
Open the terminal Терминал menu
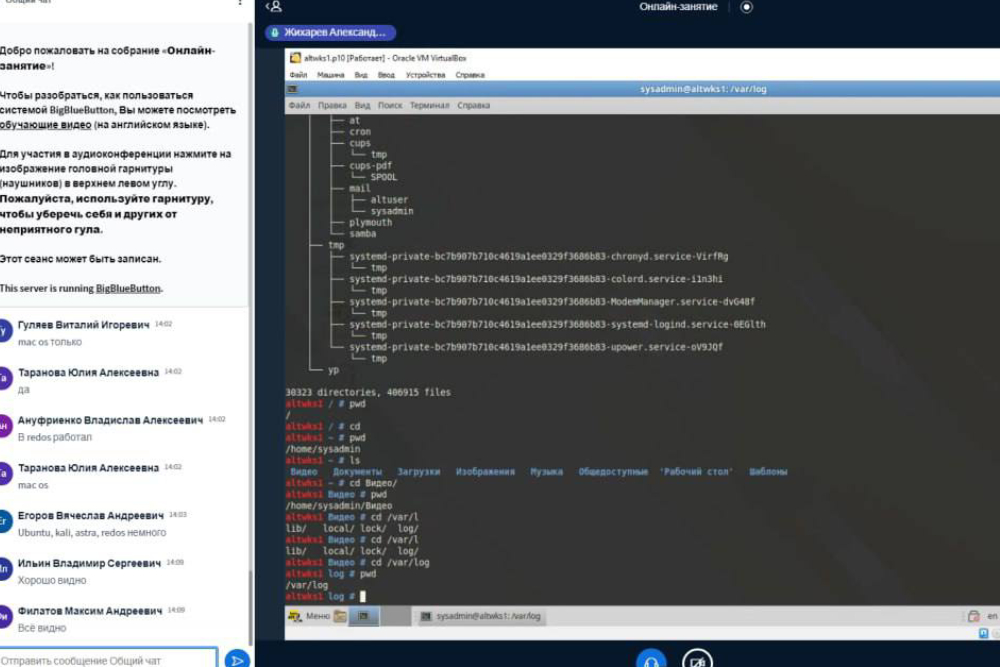point(429,105)
